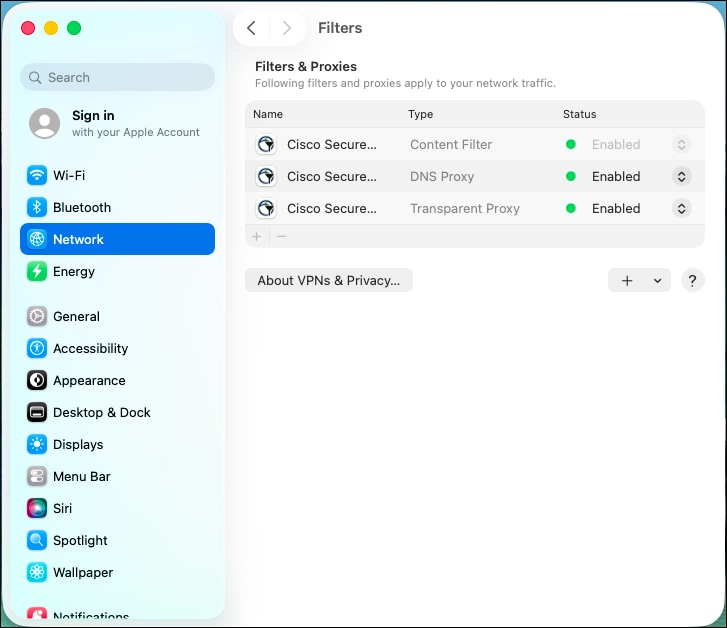Select General in the sidebar

coord(117,316)
